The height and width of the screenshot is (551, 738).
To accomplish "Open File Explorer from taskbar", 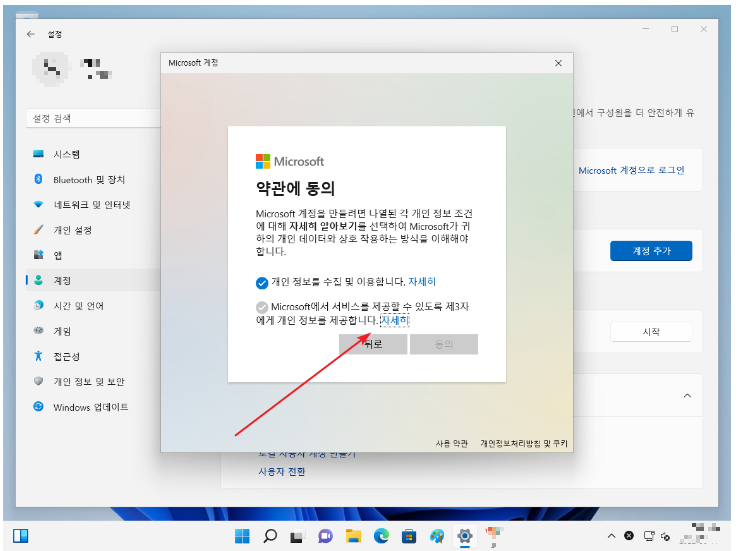I will (x=353, y=536).
